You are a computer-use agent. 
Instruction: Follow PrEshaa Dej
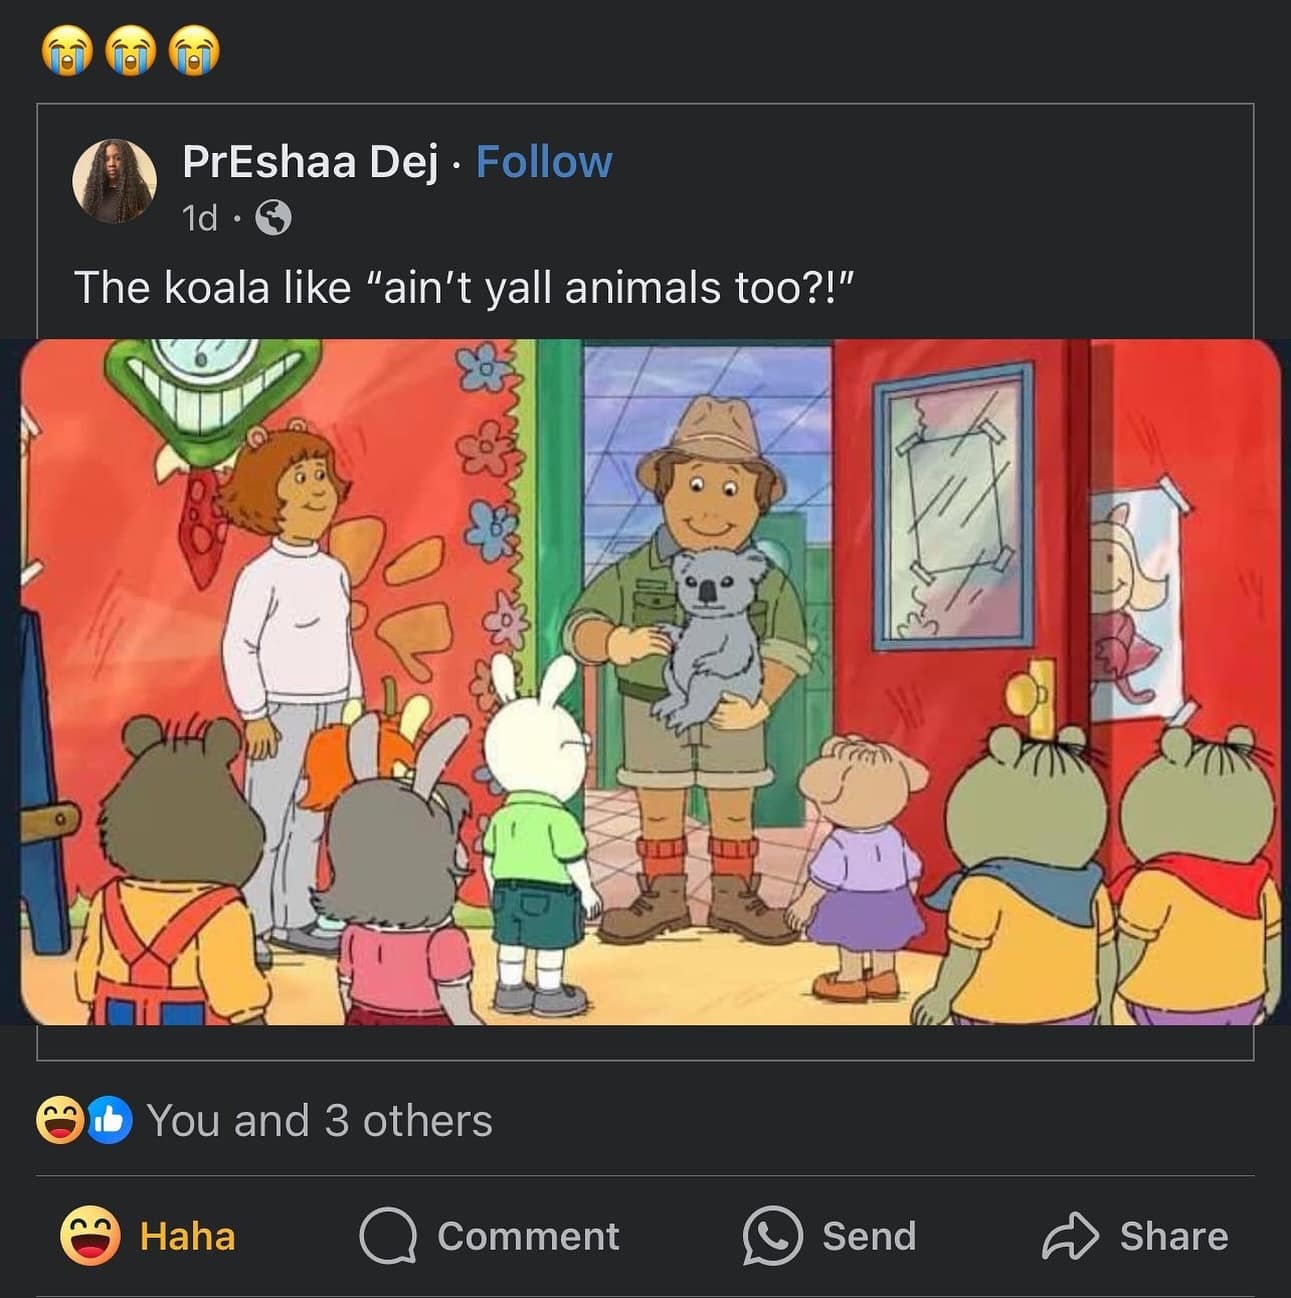(544, 162)
